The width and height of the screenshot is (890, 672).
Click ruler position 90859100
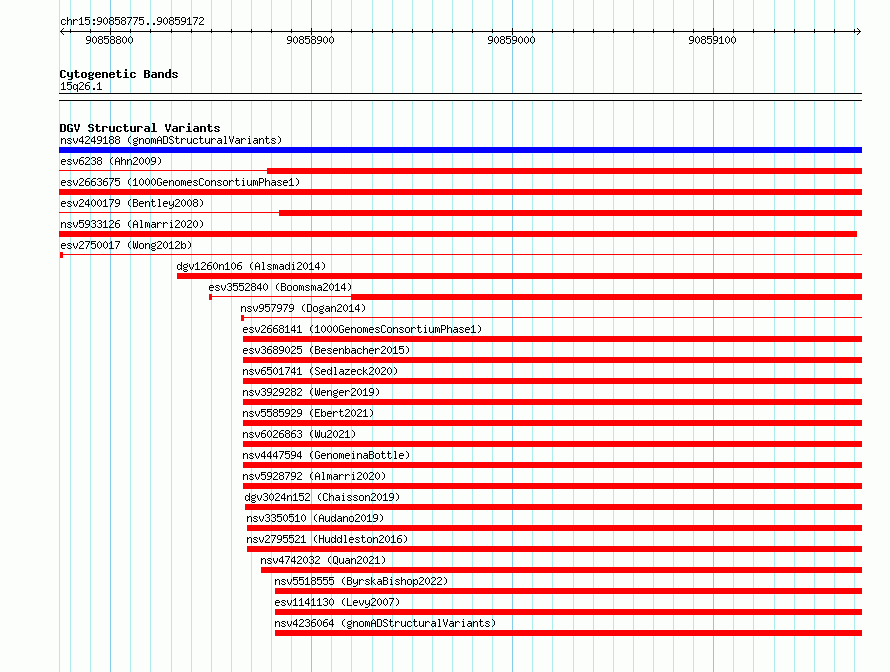click(712, 40)
